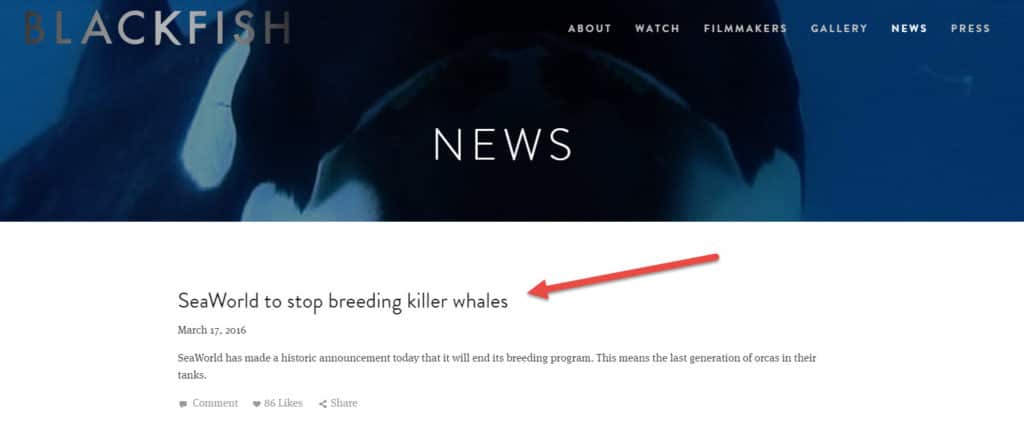Click the red arrow annotation
Viewport: 1024px width, 442px height.
[x=624, y=276]
